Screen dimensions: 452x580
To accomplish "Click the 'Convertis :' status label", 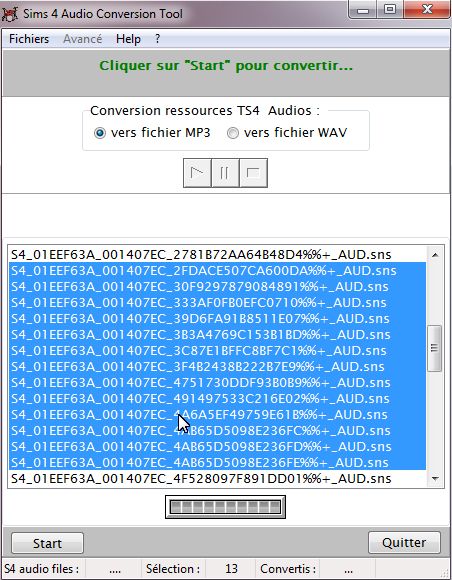I will click(288, 569).
